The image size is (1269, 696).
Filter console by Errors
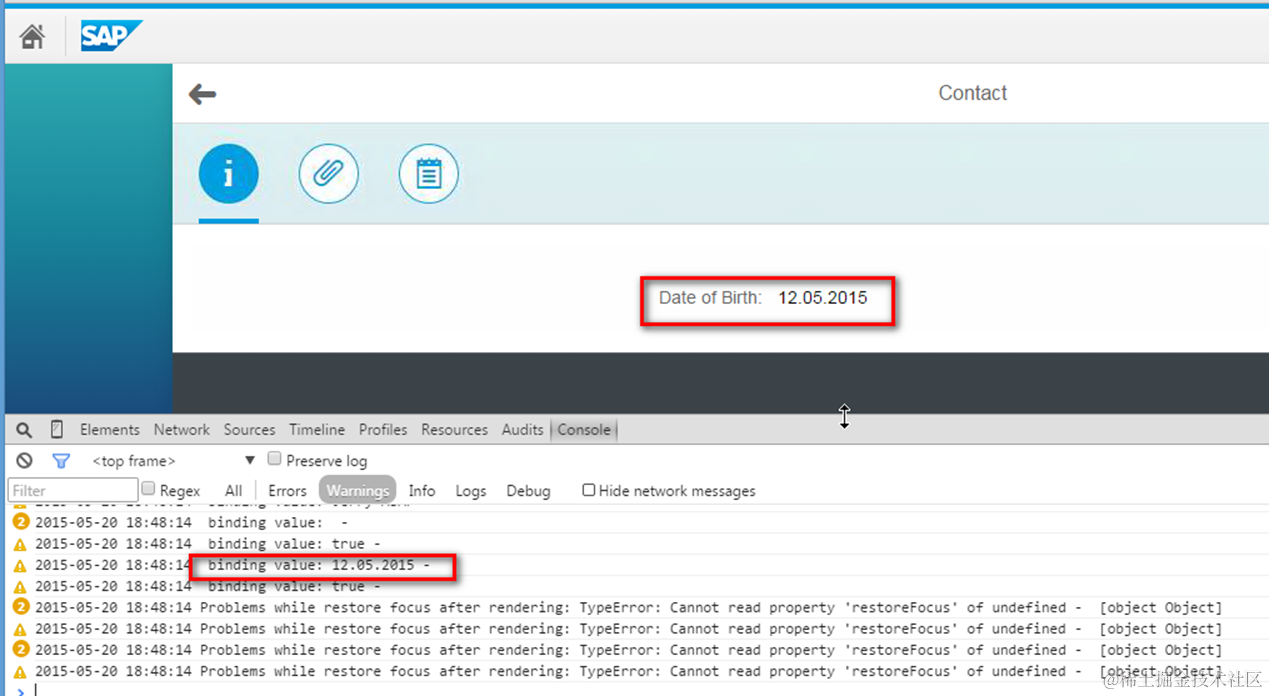pos(287,491)
